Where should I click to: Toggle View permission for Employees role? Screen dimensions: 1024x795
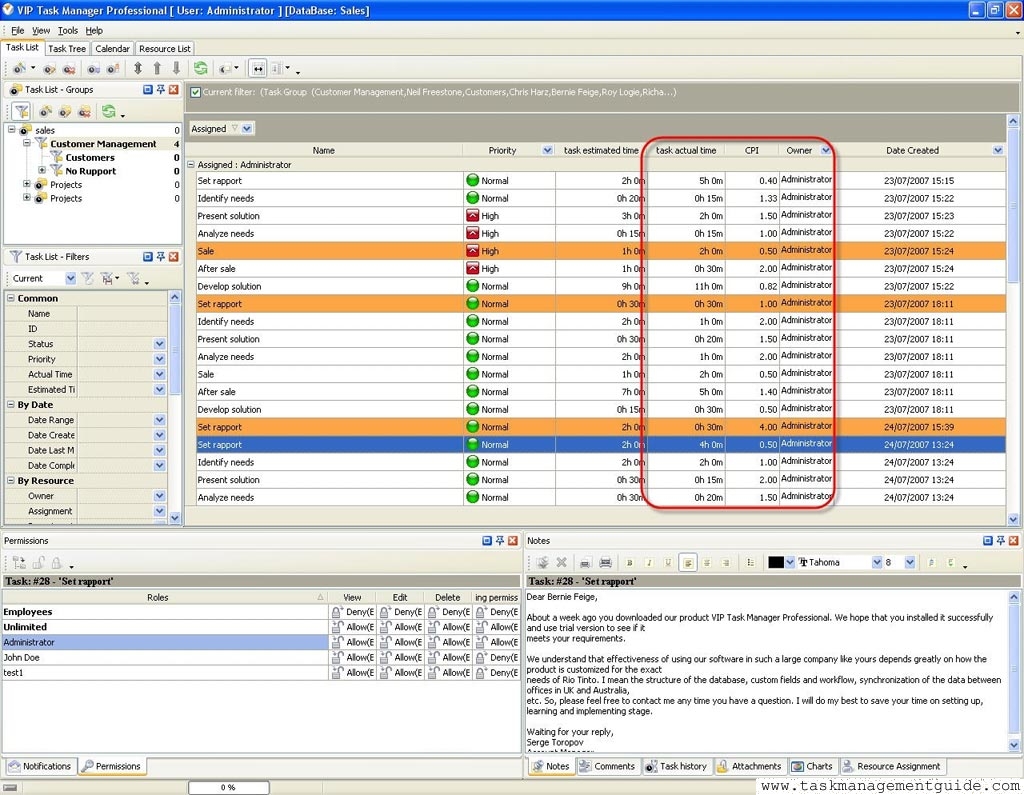click(x=352, y=612)
